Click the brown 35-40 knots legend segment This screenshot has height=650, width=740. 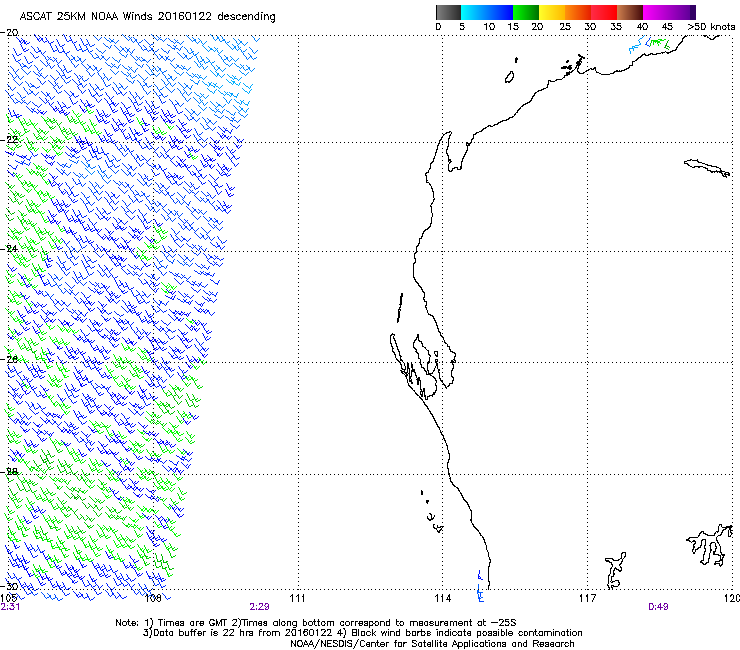tap(630, 12)
